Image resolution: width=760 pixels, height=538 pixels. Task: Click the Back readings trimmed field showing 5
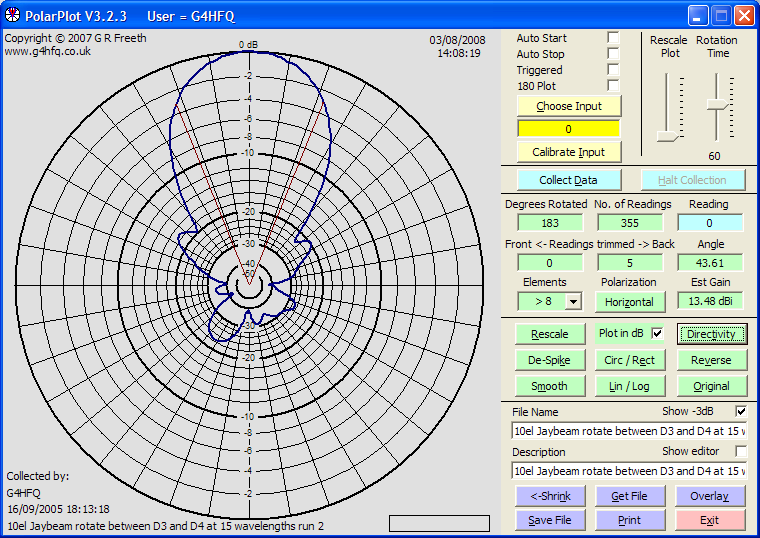tap(630, 263)
